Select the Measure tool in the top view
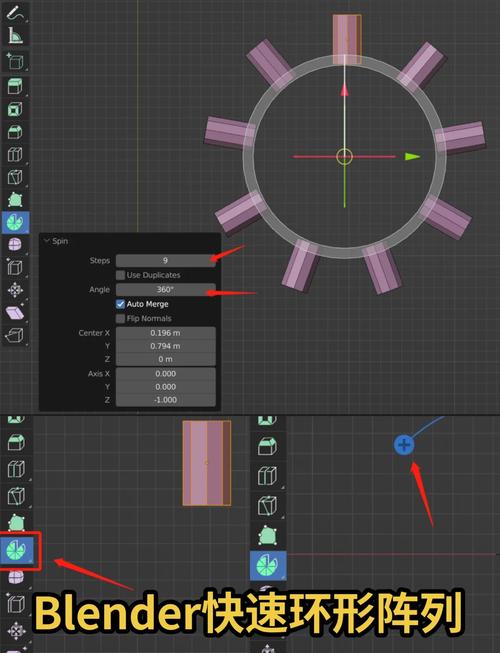500x653 pixels. [x=15, y=35]
